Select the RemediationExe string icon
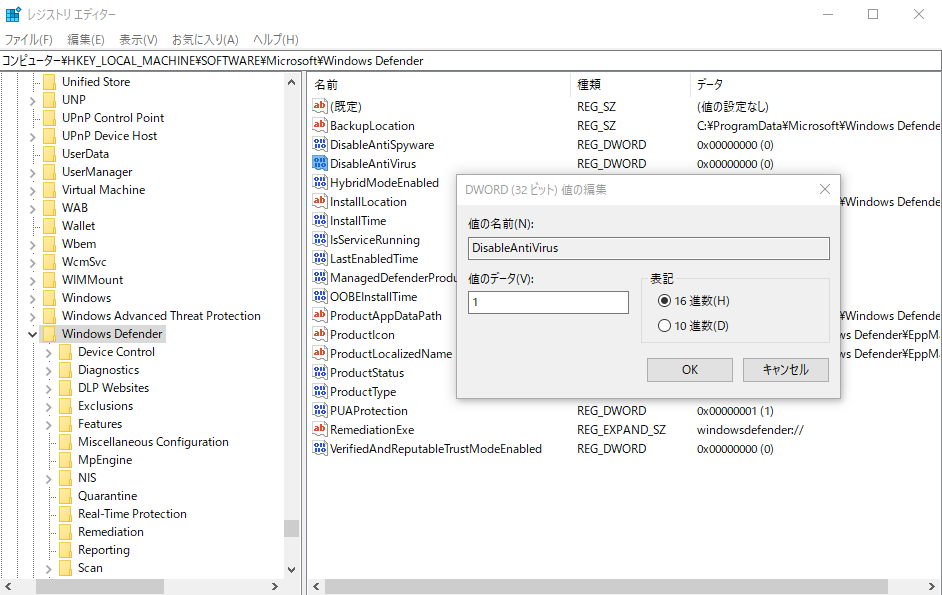 [x=320, y=430]
